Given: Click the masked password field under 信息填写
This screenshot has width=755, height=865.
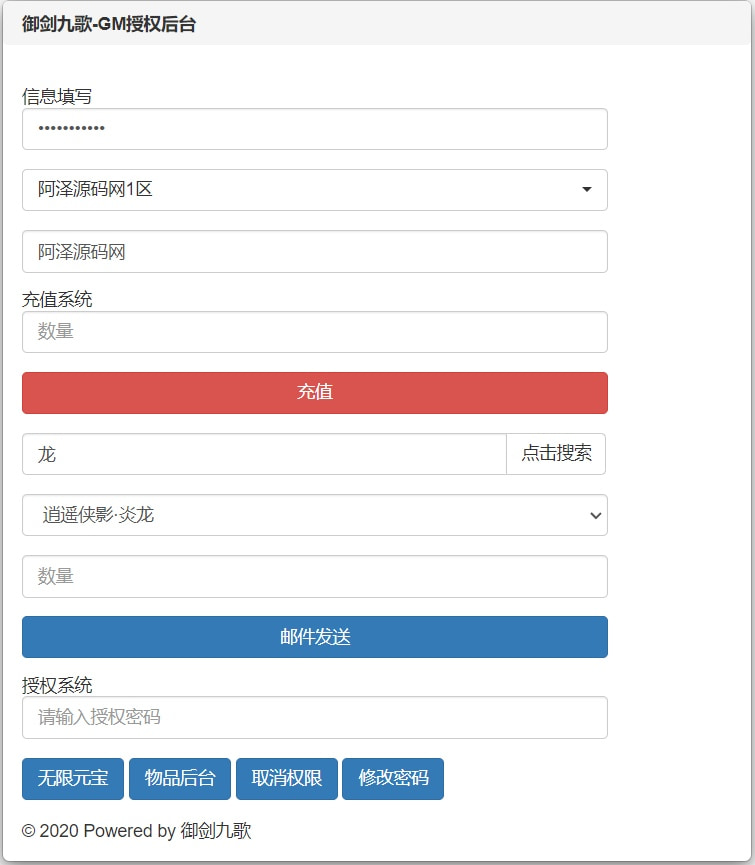Looking at the screenshot, I should pyautogui.click(x=314, y=129).
